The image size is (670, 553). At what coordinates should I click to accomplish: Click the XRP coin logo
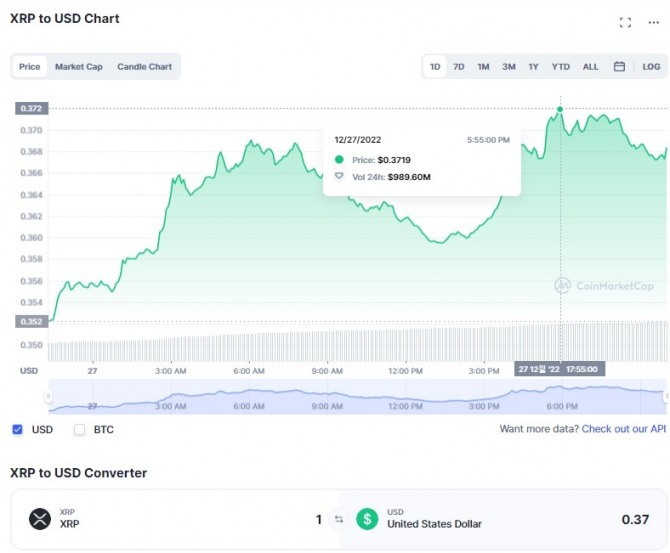click(x=40, y=519)
